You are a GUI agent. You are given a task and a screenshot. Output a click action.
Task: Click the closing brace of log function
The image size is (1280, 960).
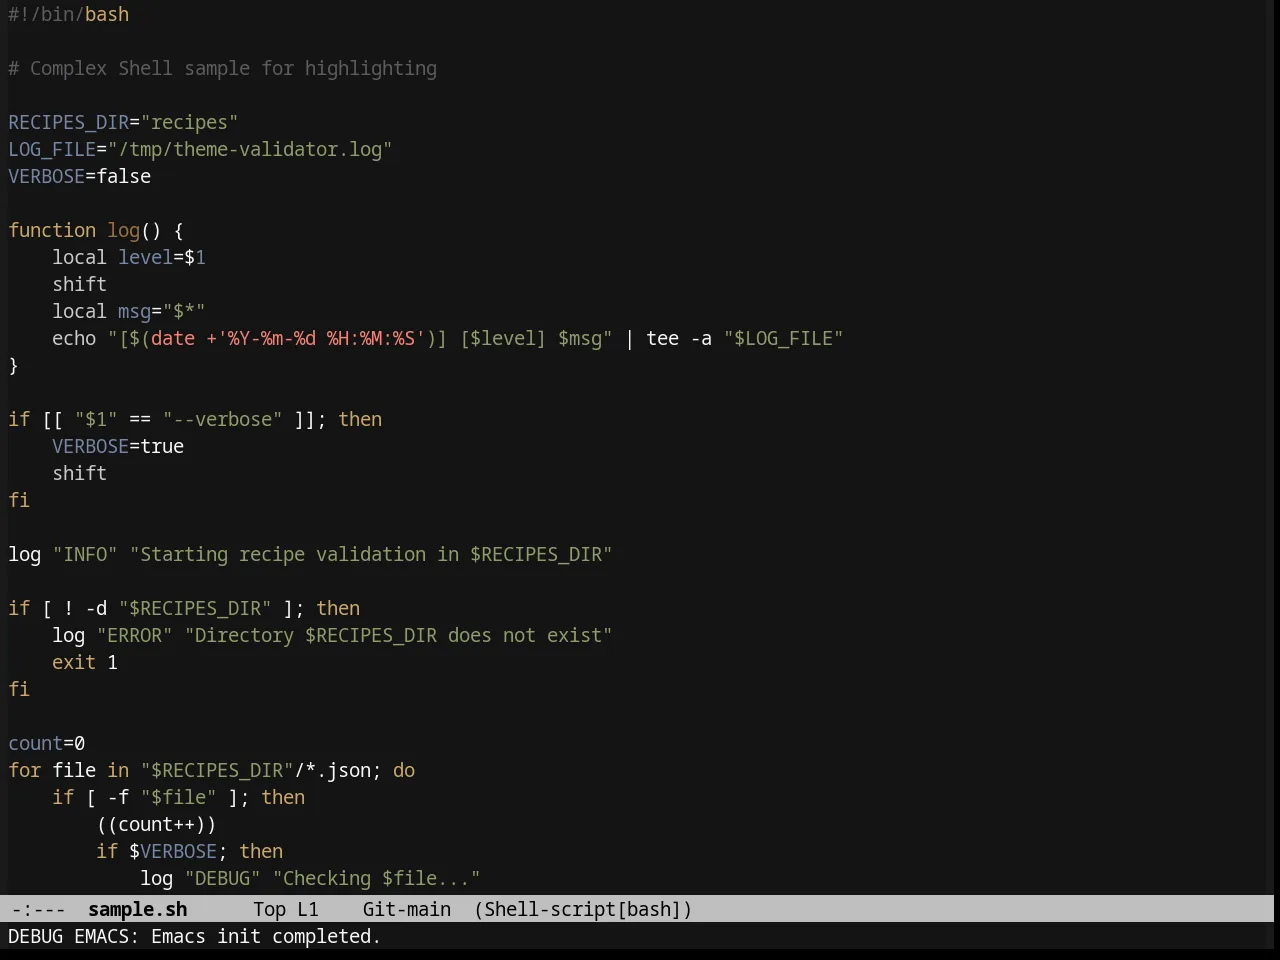click(13, 365)
